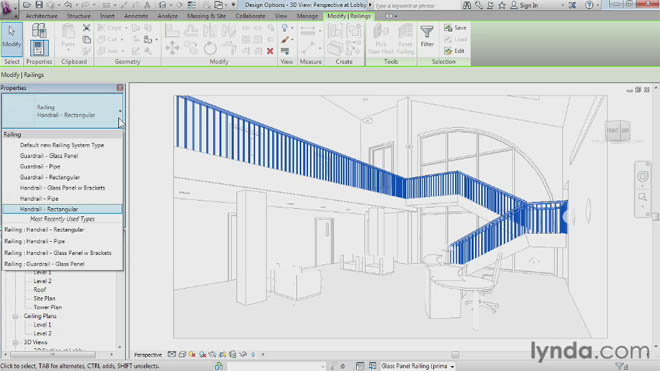The width and height of the screenshot is (660, 371).
Task: Save the selection set
Action: (455, 28)
